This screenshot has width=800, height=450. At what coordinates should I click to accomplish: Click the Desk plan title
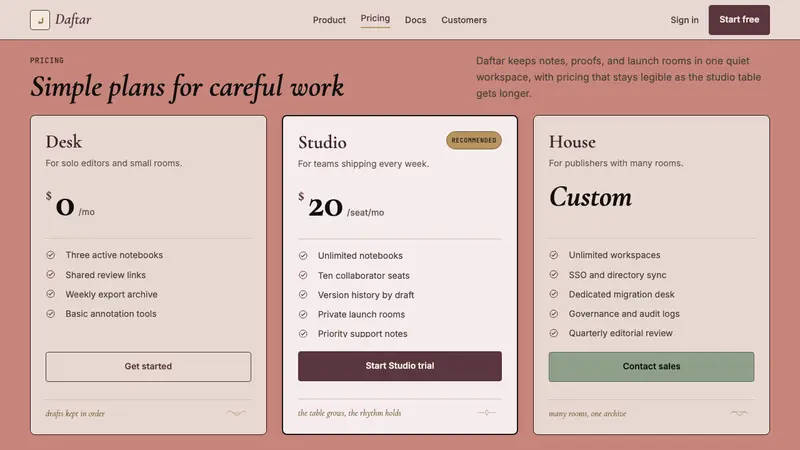(63, 141)
